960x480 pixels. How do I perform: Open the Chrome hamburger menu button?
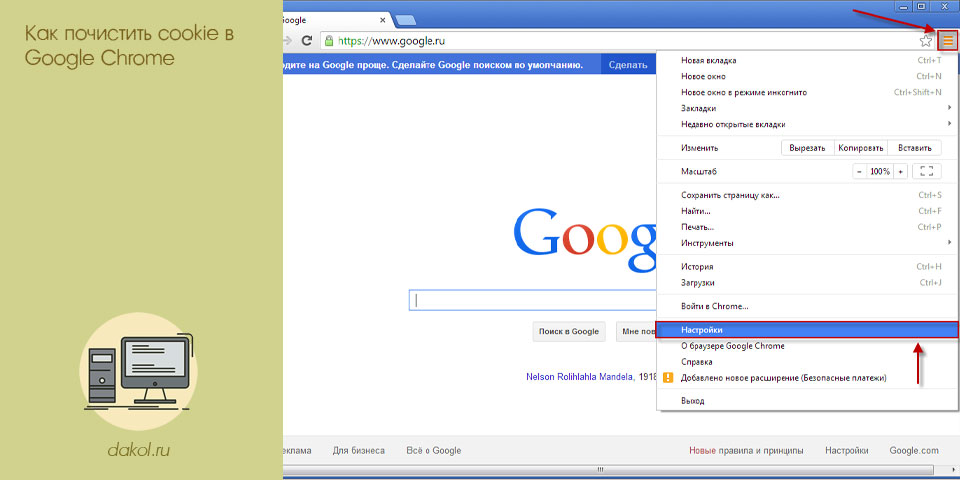click(x=948, y=41)
